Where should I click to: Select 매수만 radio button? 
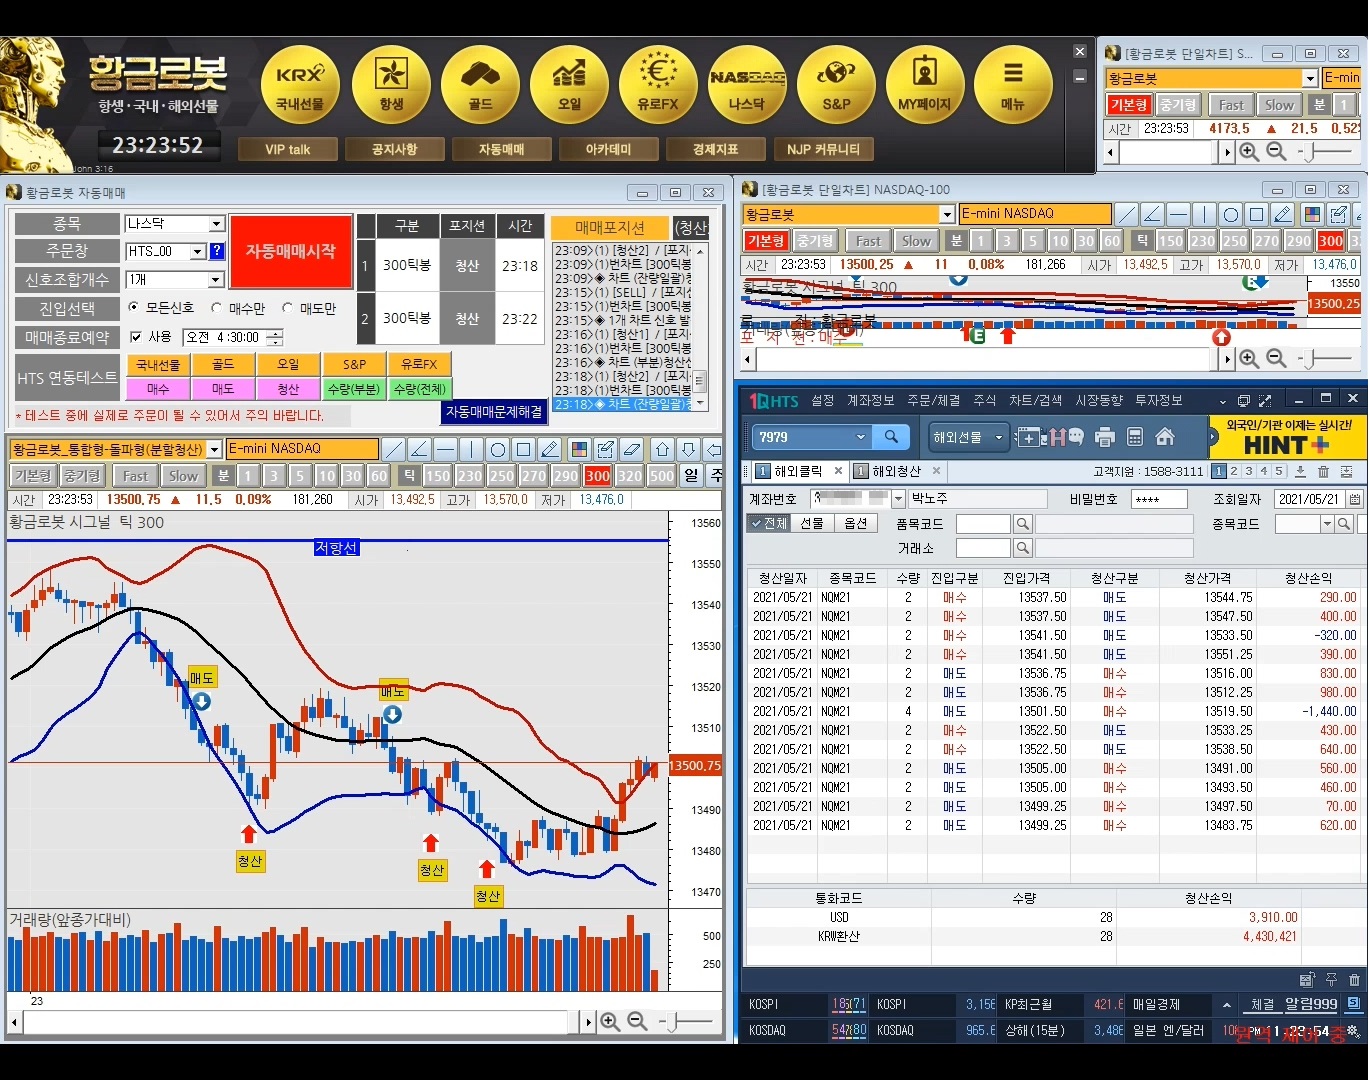point(217,308)
